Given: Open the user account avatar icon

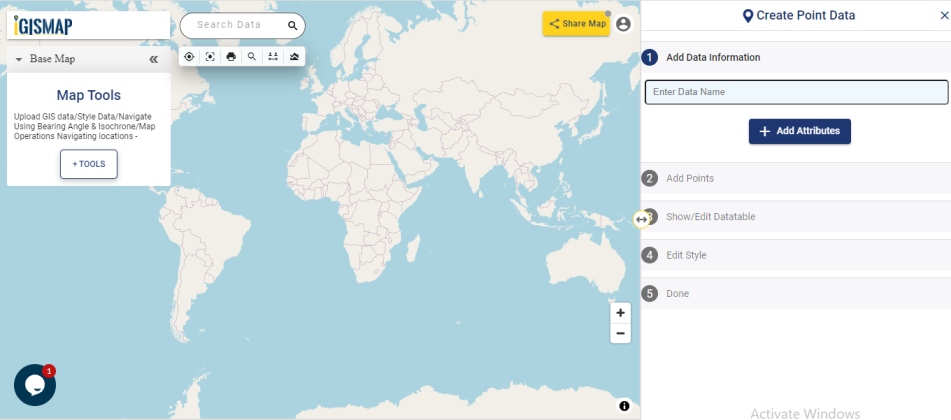Looking at the screenshot, I should (x=623, y=24).
